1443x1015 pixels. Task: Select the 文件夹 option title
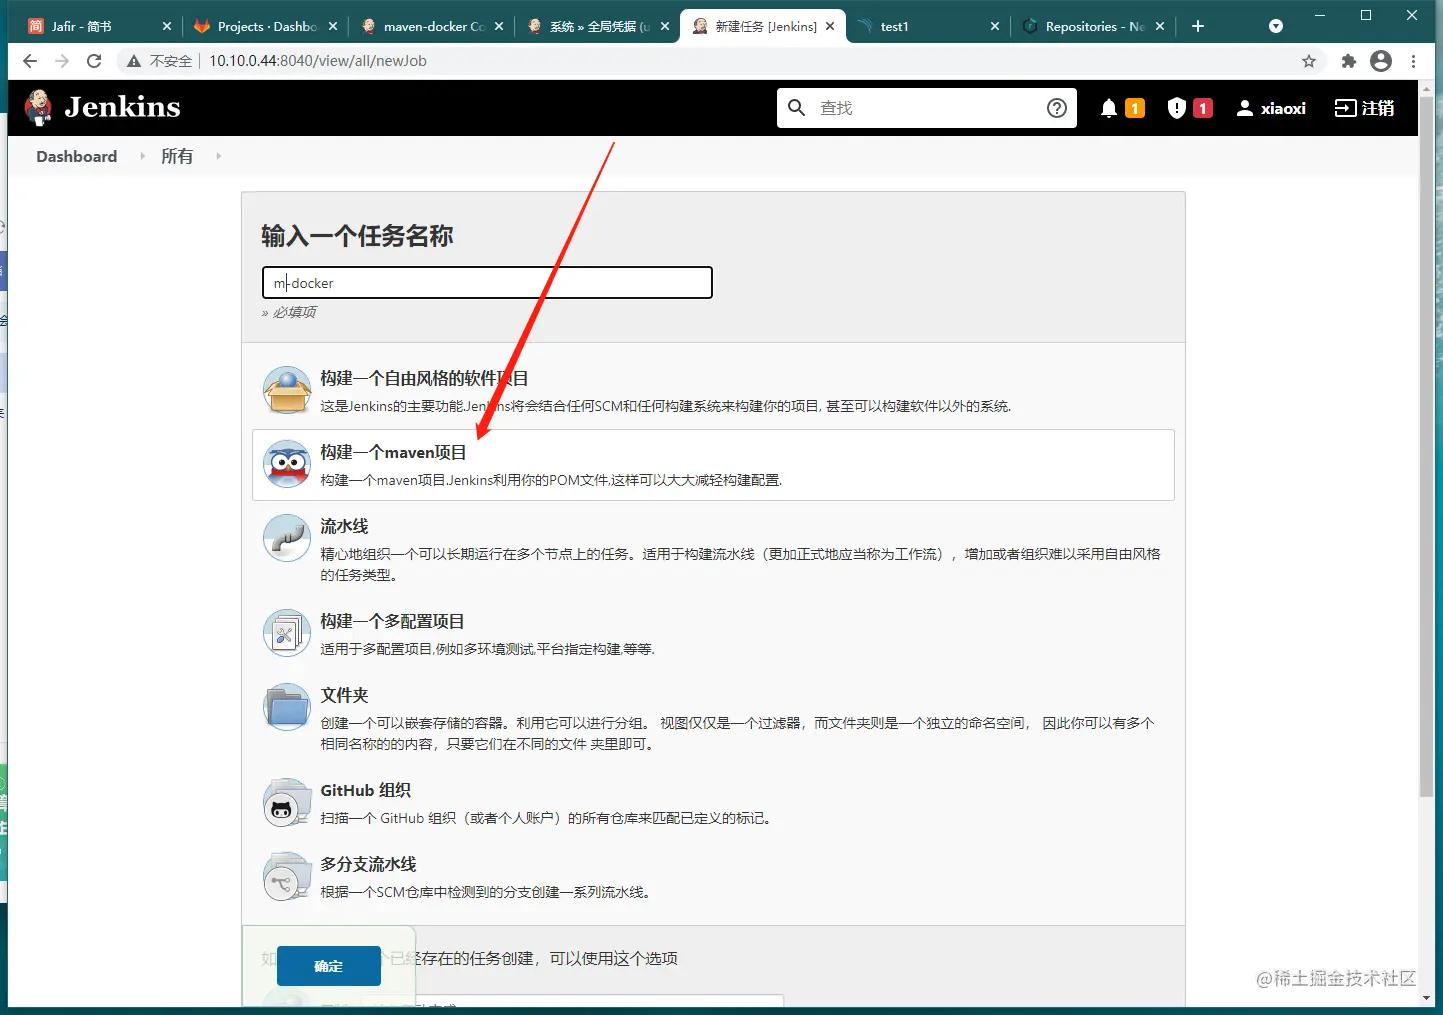(344, 695)
